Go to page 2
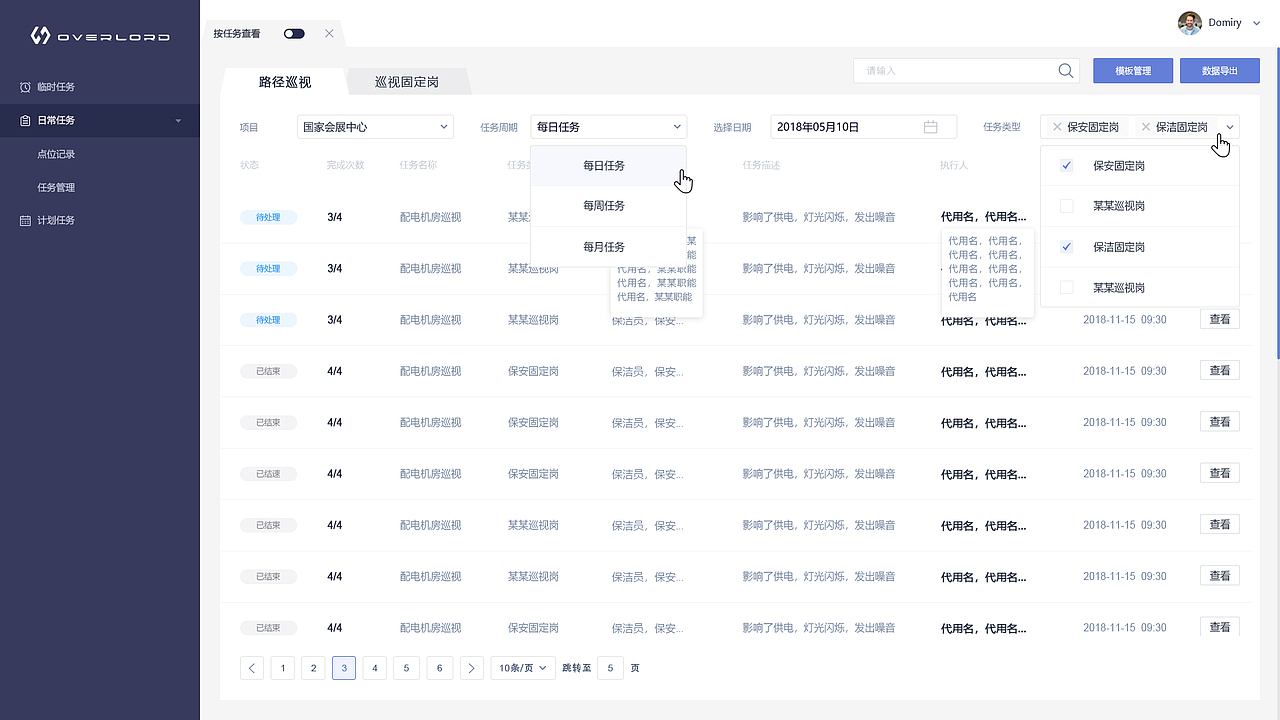The image size is (1280, 720). pos(313,668)
